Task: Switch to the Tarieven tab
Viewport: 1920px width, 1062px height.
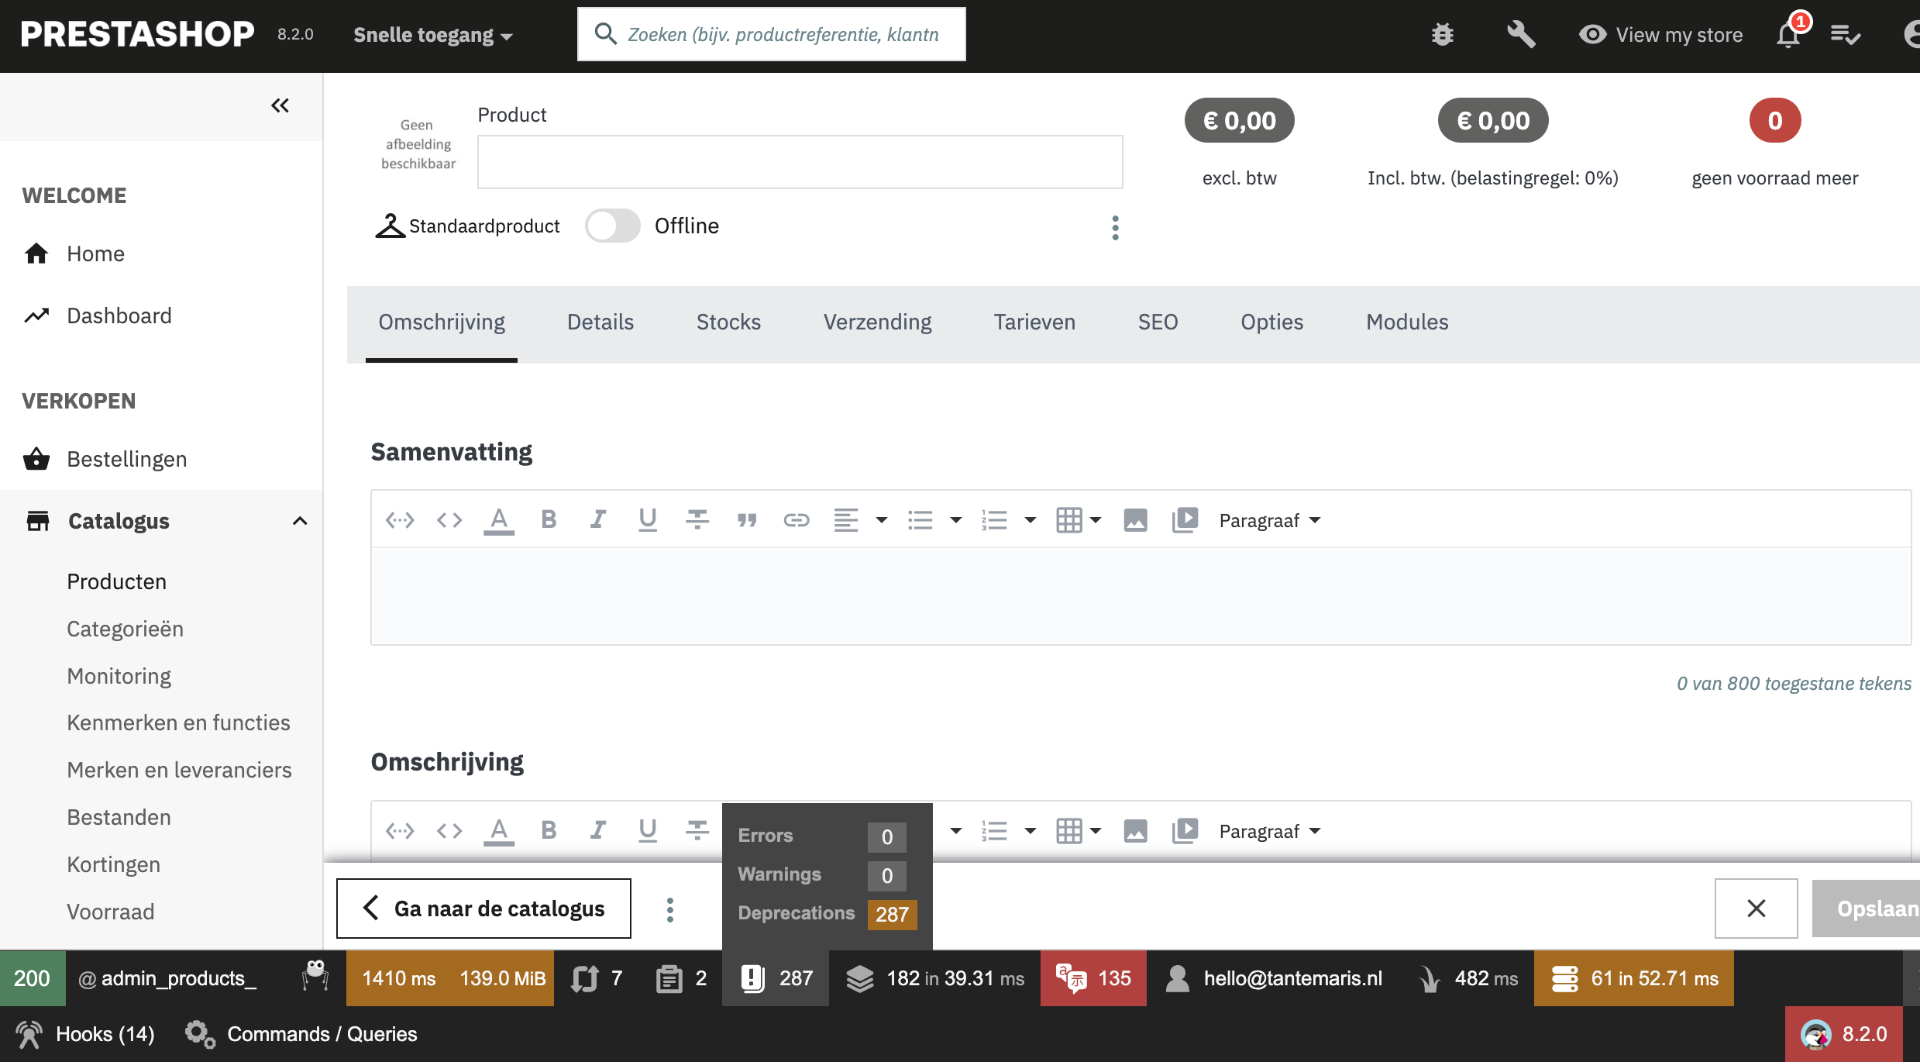Action: coord(1034,322)
